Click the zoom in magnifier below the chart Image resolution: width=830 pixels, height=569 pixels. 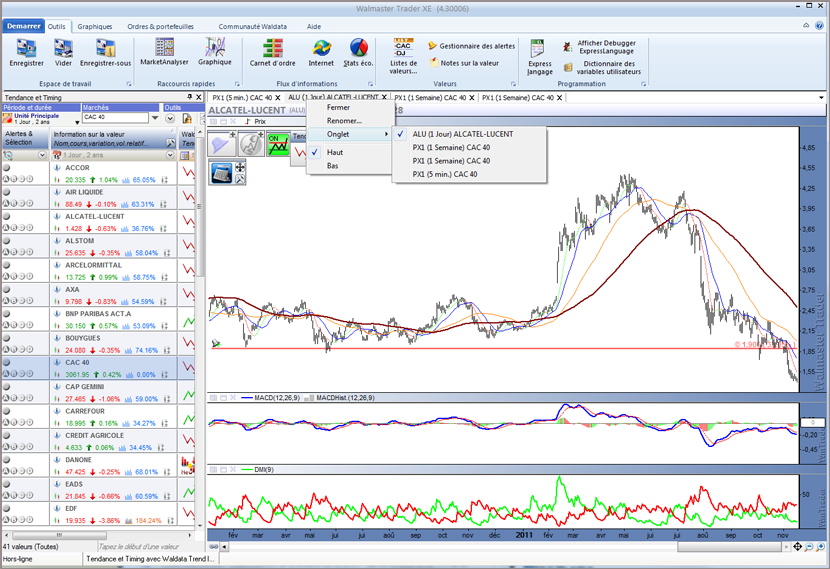(820, 547)
